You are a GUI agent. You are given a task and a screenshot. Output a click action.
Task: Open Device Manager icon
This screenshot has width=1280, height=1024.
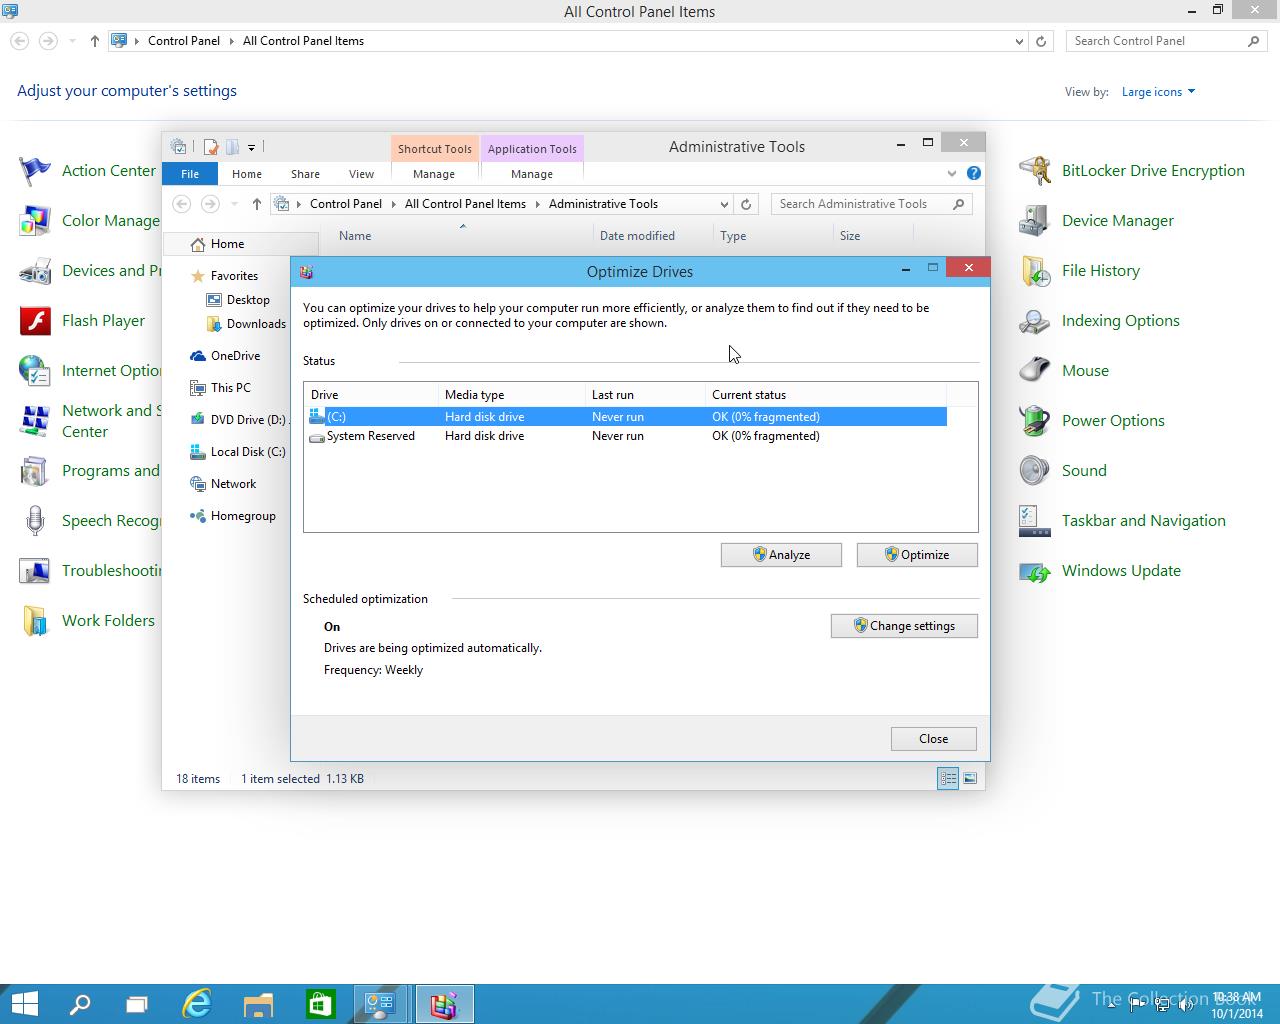(1035, 221)
